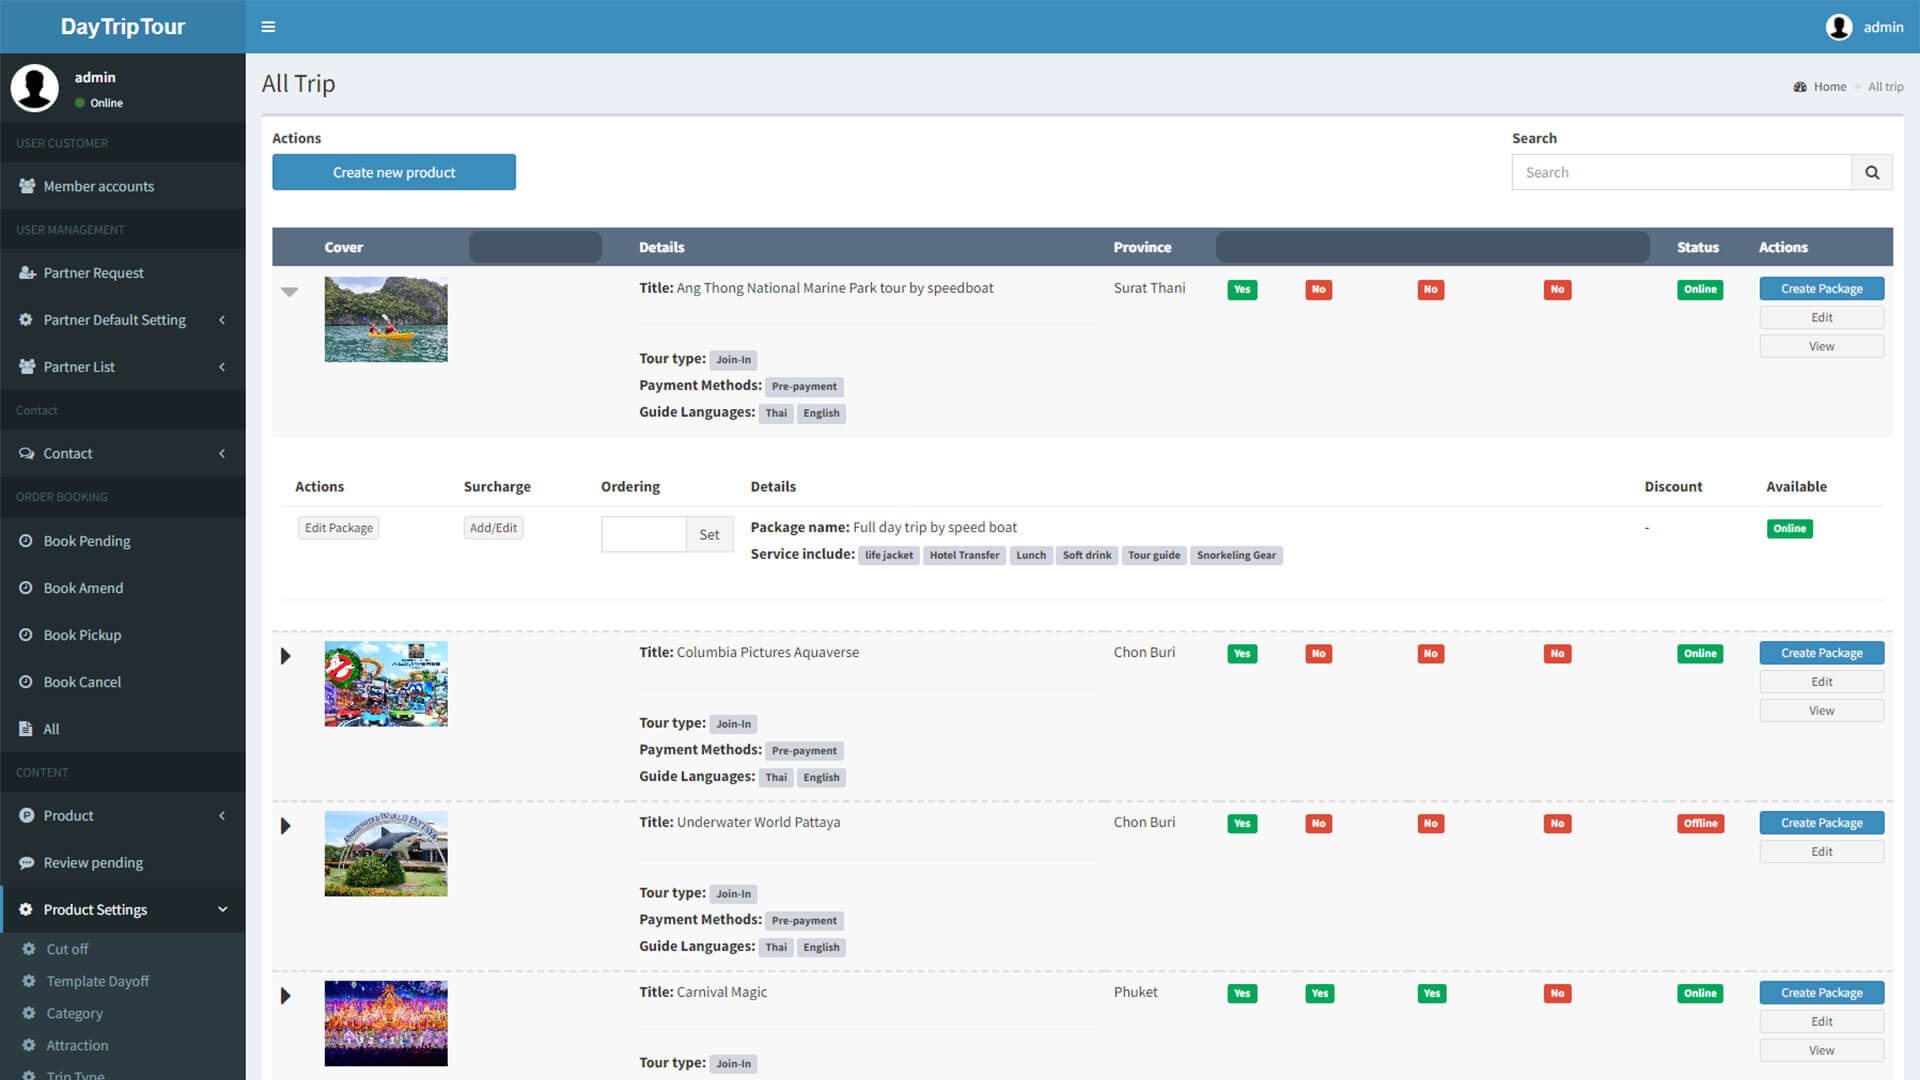The width and height of the screenshot is (1920, 1080).
Task: Toggle Offline status badge of Underwater World Pattaya
Action: point(1699,823)
